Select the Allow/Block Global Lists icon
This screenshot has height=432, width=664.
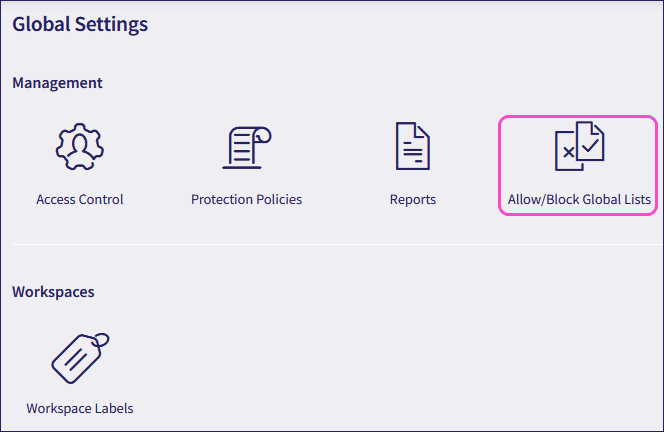(579, 147)
